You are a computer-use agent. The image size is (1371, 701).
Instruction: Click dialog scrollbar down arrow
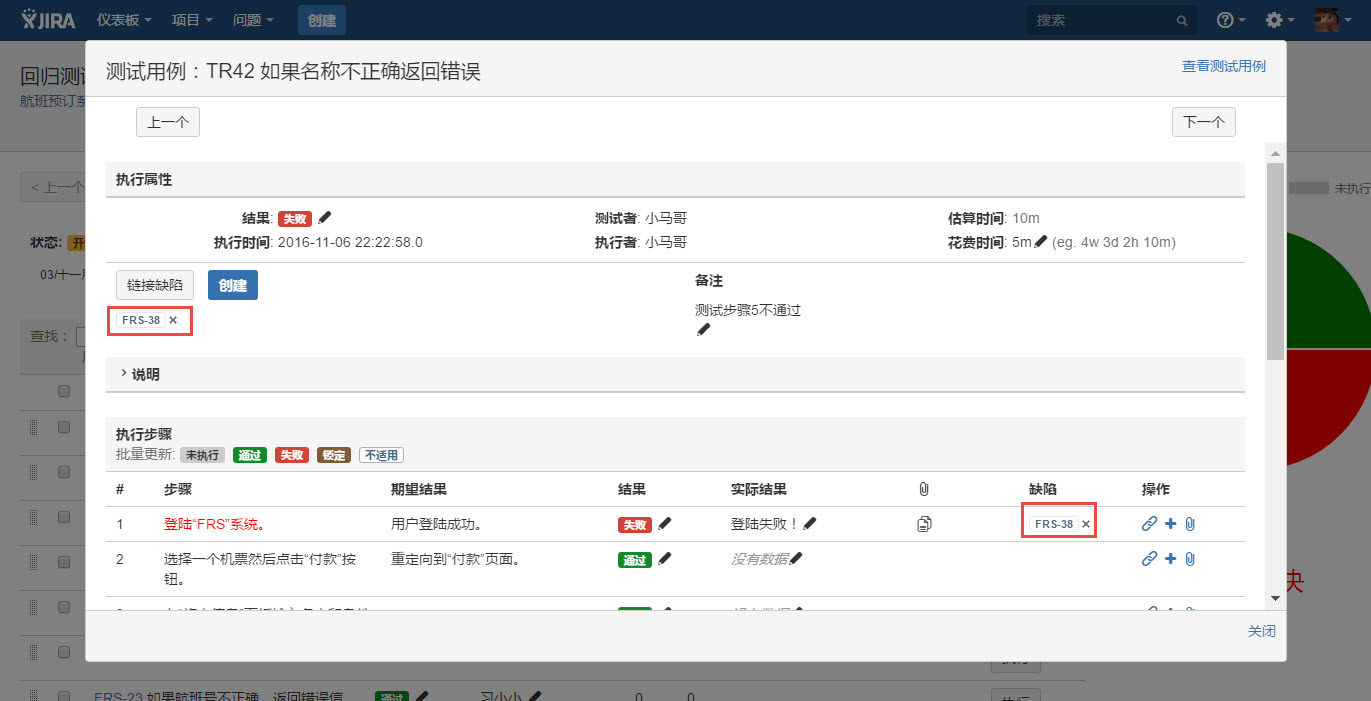[1274, 597]
